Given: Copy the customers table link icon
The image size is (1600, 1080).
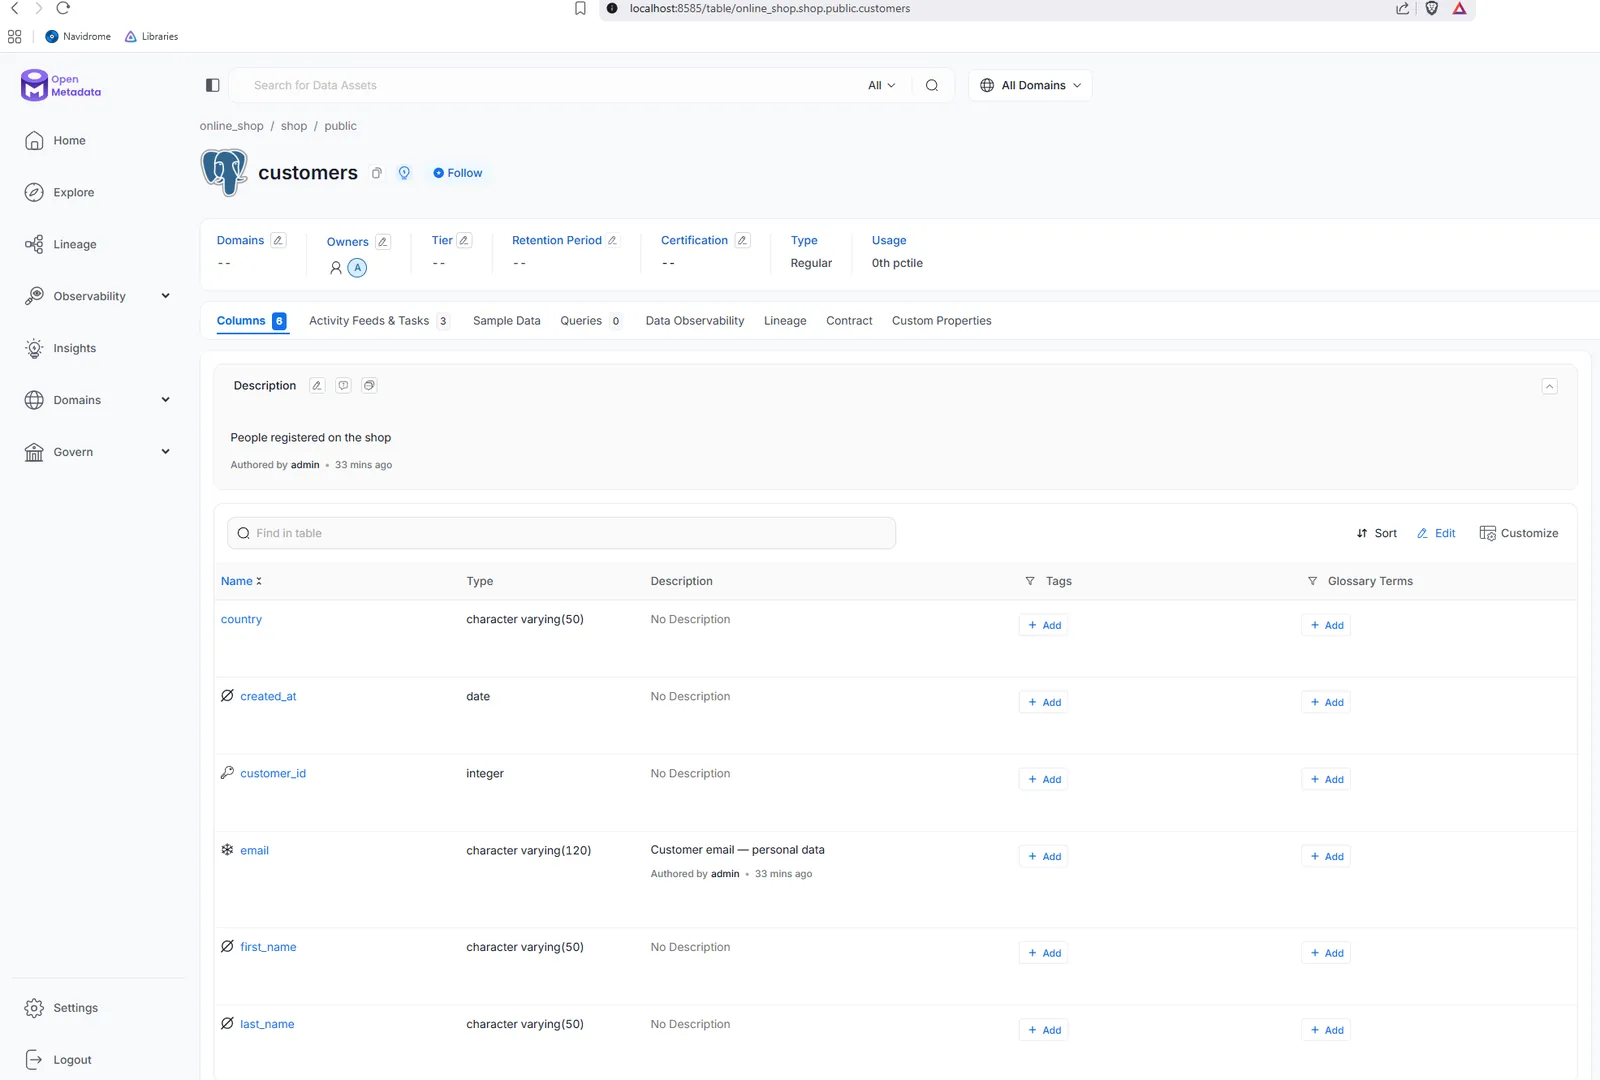Looking at the screenshot, I should [377, 173].
